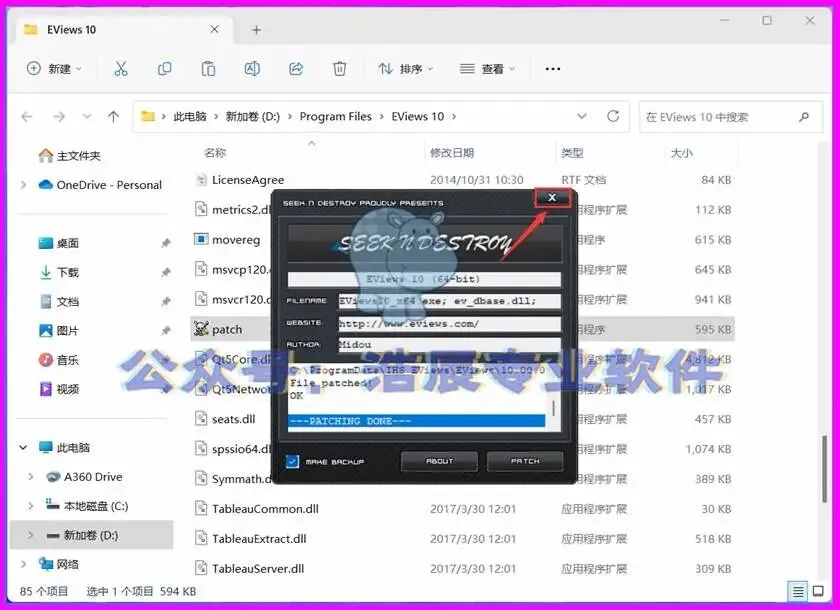Screen dimensions: 840x610
Task: Click the patch file skull icon
Action: (x=201, y=329)
